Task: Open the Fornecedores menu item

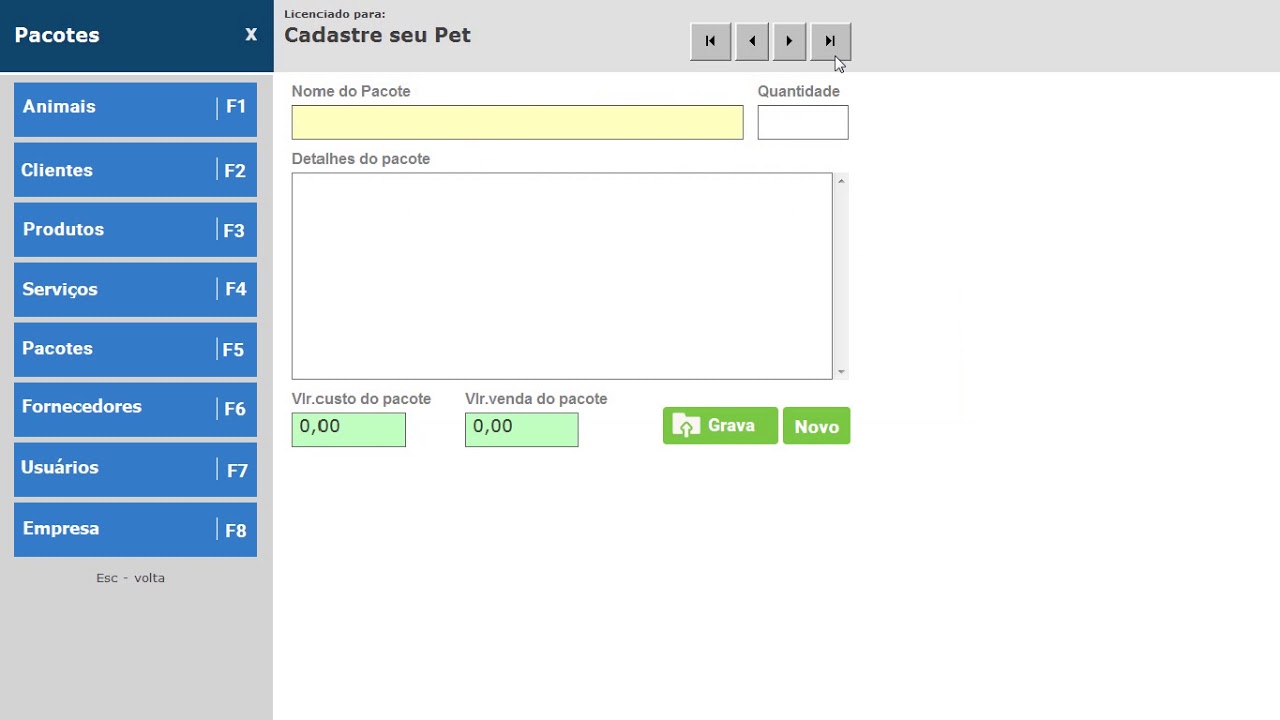Action: [x=135, y=408]
